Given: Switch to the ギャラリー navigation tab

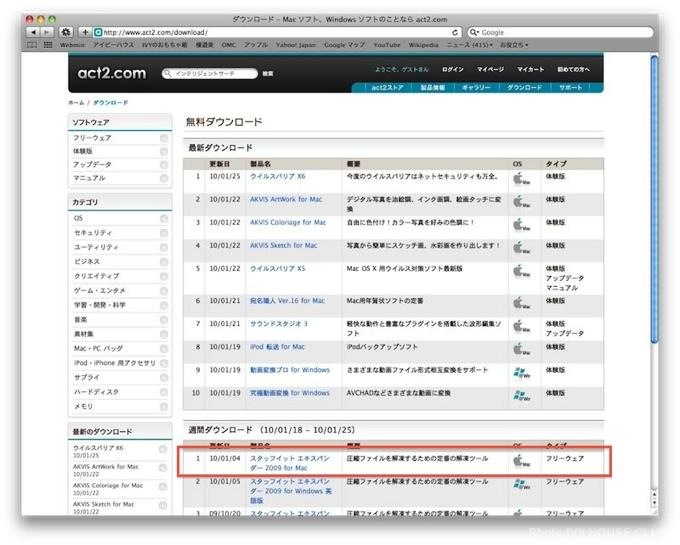Looking at the screenshot, I should pos(478,88).
